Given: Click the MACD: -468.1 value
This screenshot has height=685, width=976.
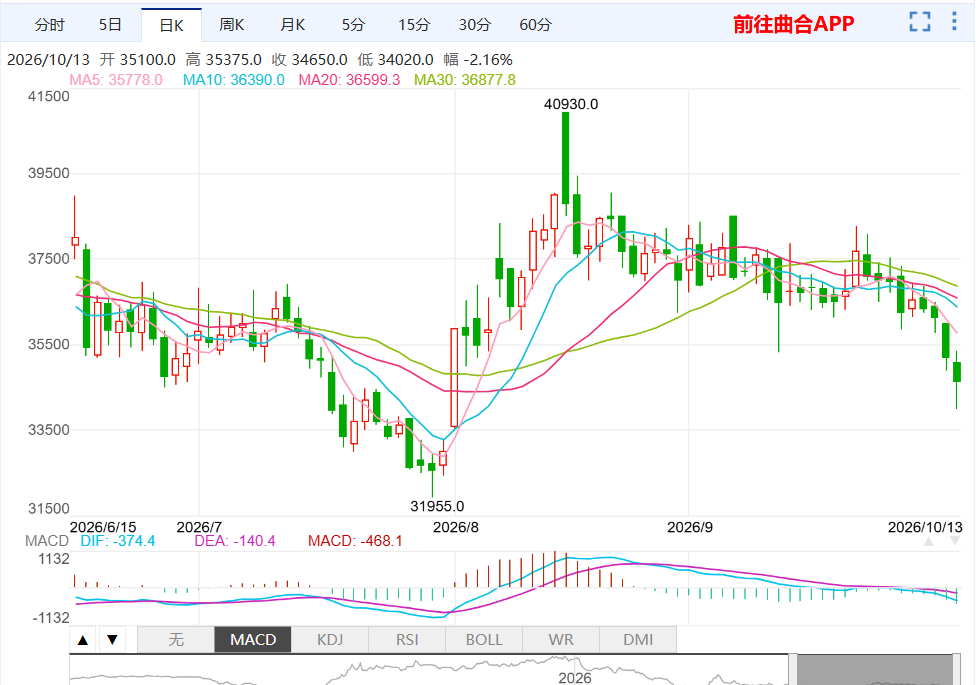Looking at the screenshot, I should (x=355, y=541).
